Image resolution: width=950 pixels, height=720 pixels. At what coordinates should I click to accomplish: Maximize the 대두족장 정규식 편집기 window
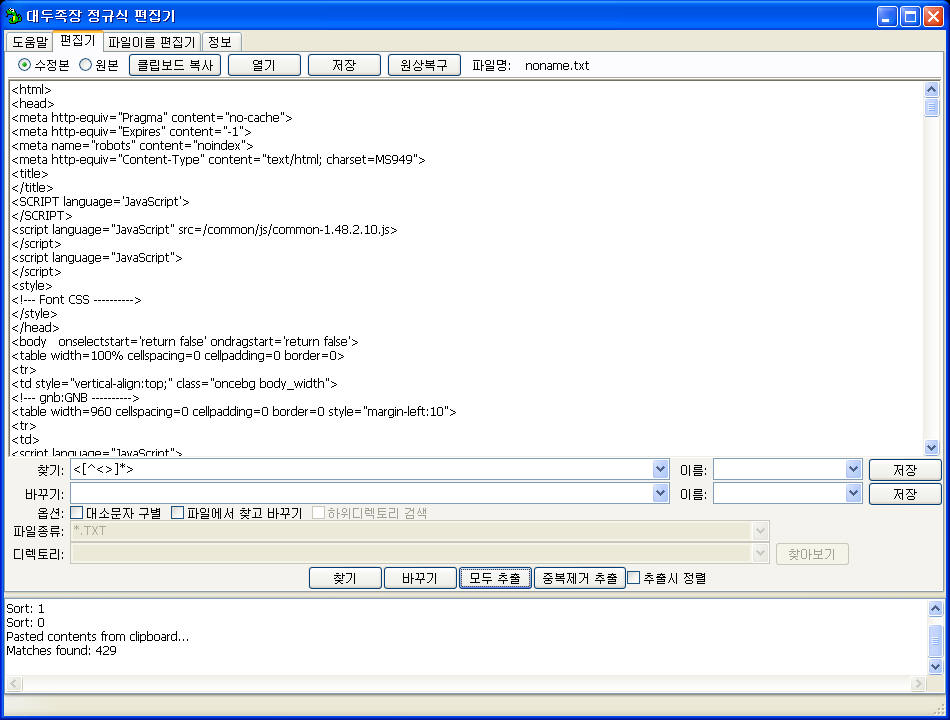(x=910, y=16)
